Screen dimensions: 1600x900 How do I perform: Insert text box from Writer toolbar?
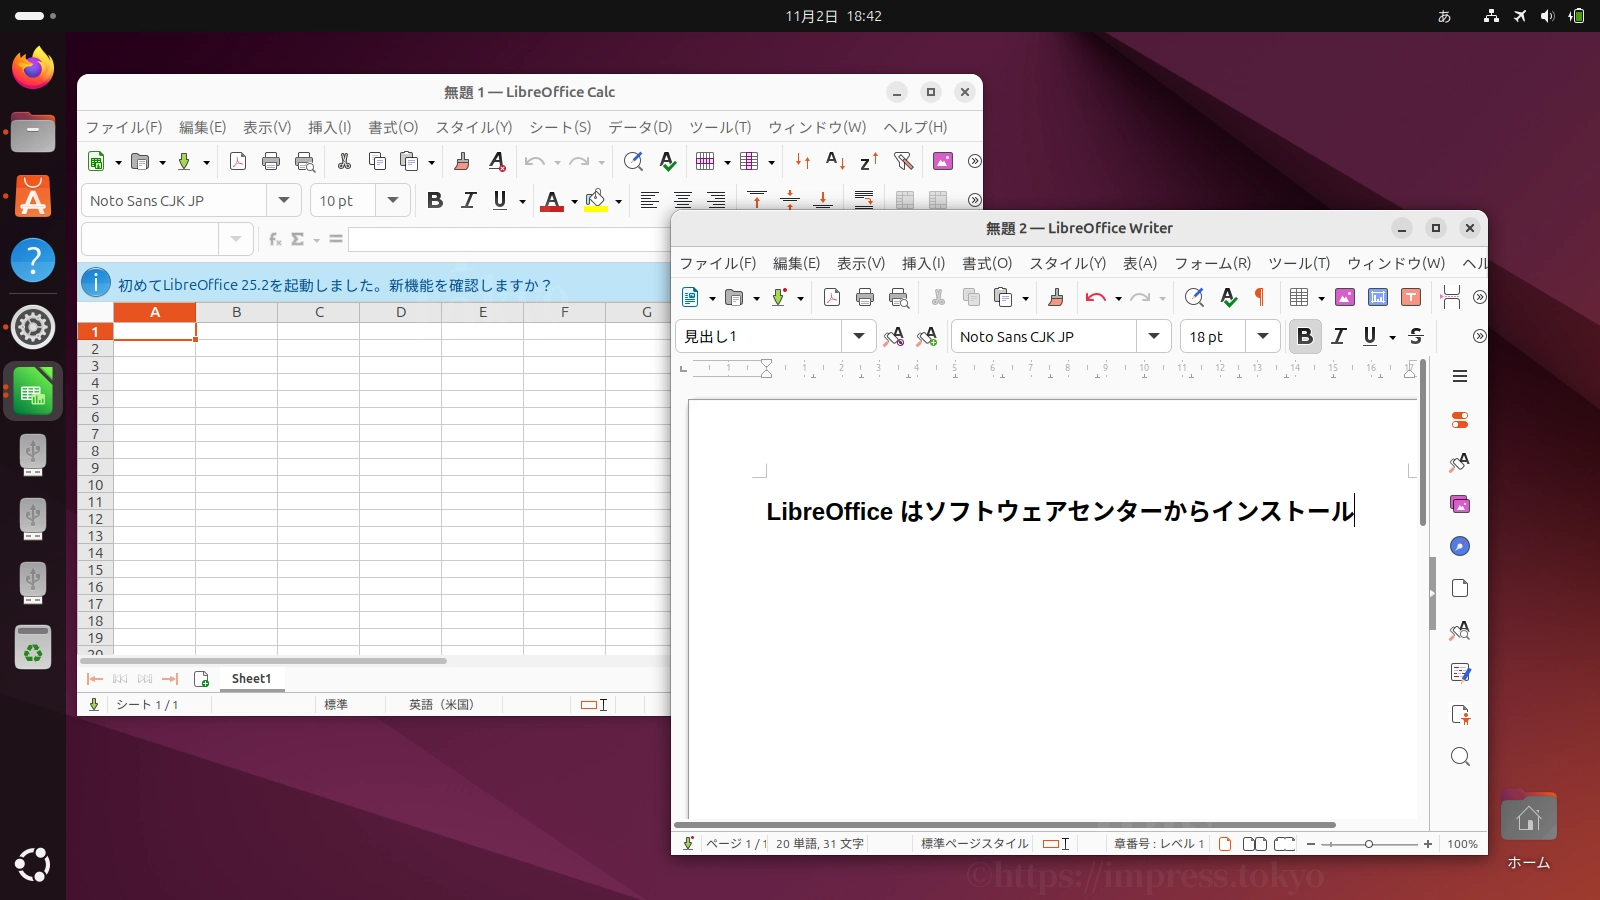pos(1411,297)
